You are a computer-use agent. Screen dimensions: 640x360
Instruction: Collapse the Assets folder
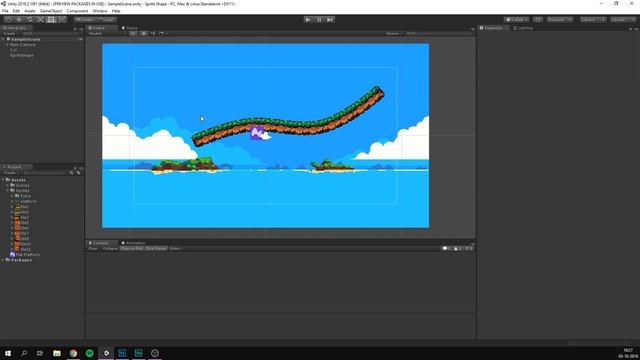(3, 180)
